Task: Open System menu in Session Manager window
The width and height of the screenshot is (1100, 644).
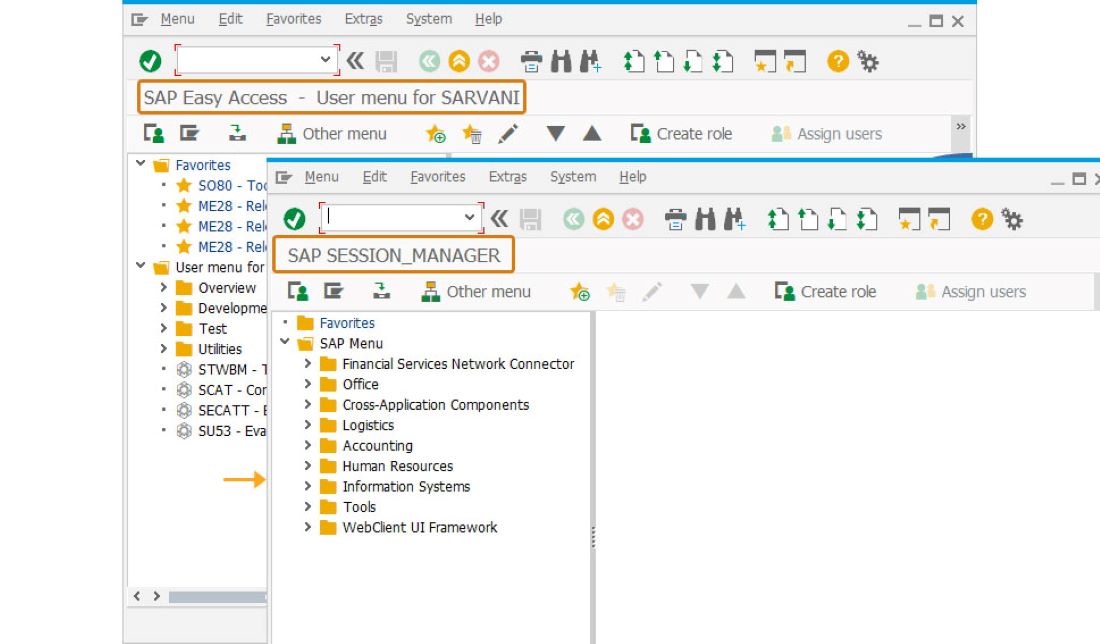Action: (573, 177)
